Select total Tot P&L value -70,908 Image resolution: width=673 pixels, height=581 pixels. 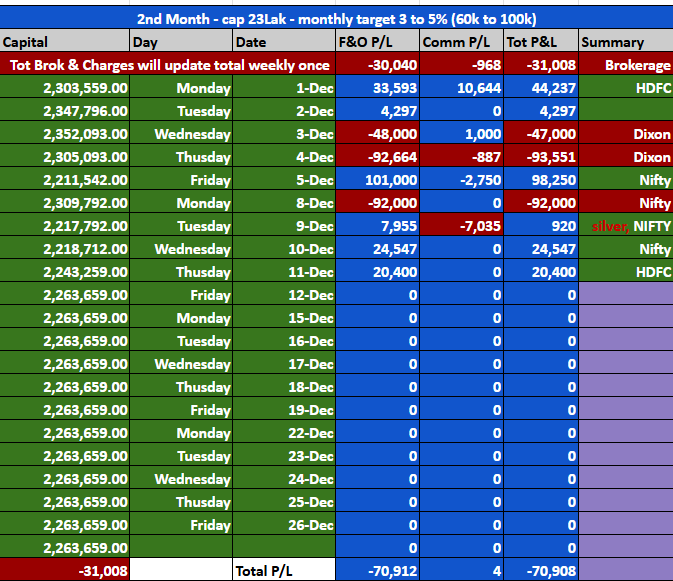(541, 570)
